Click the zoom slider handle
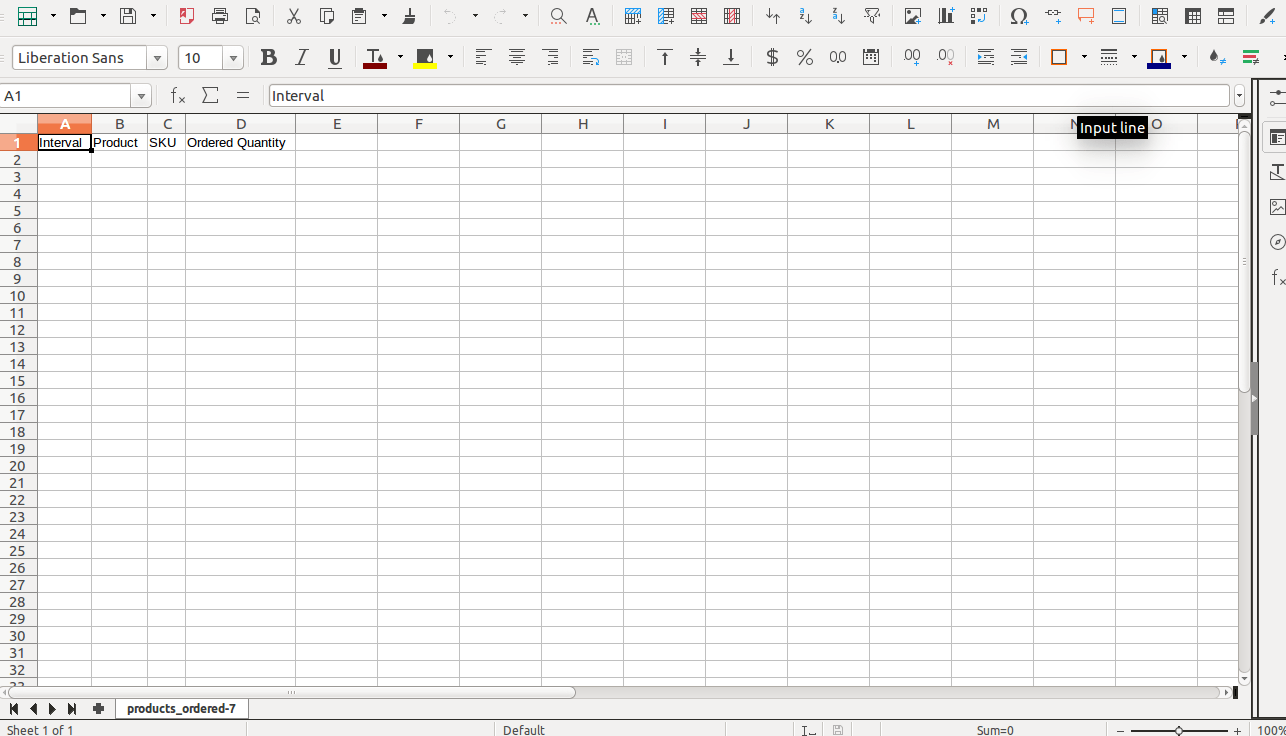 click(x=1179, y=730)
